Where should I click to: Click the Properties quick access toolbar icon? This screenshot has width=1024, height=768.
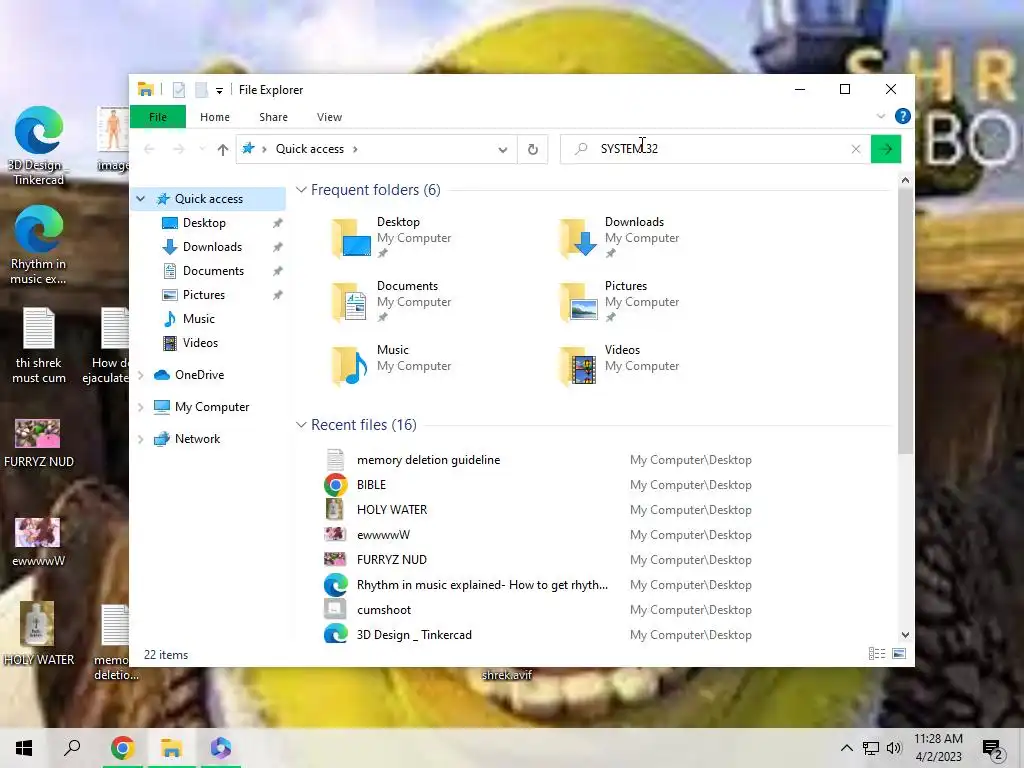point(178,89)
